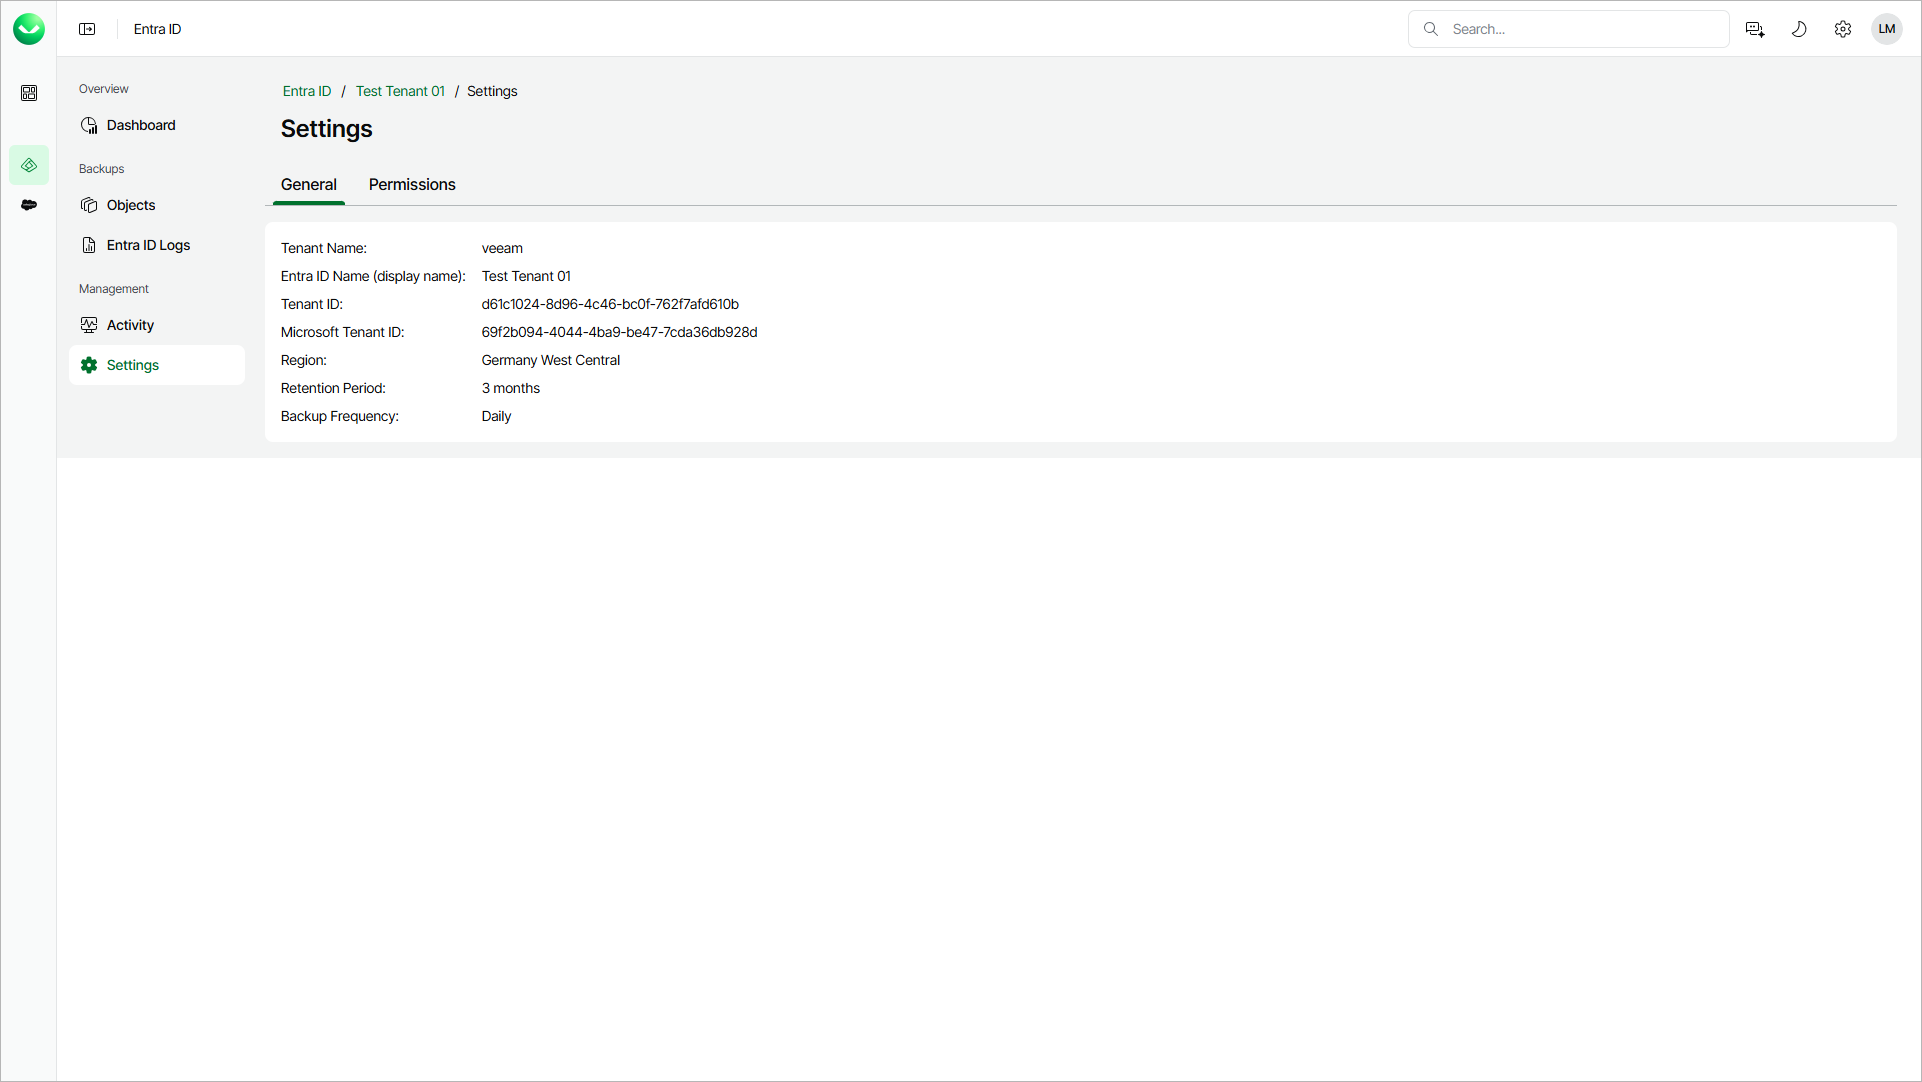Follow the Entra ID breadcrumb link
The image size is (1922, 1082).
tap(306, 91)
